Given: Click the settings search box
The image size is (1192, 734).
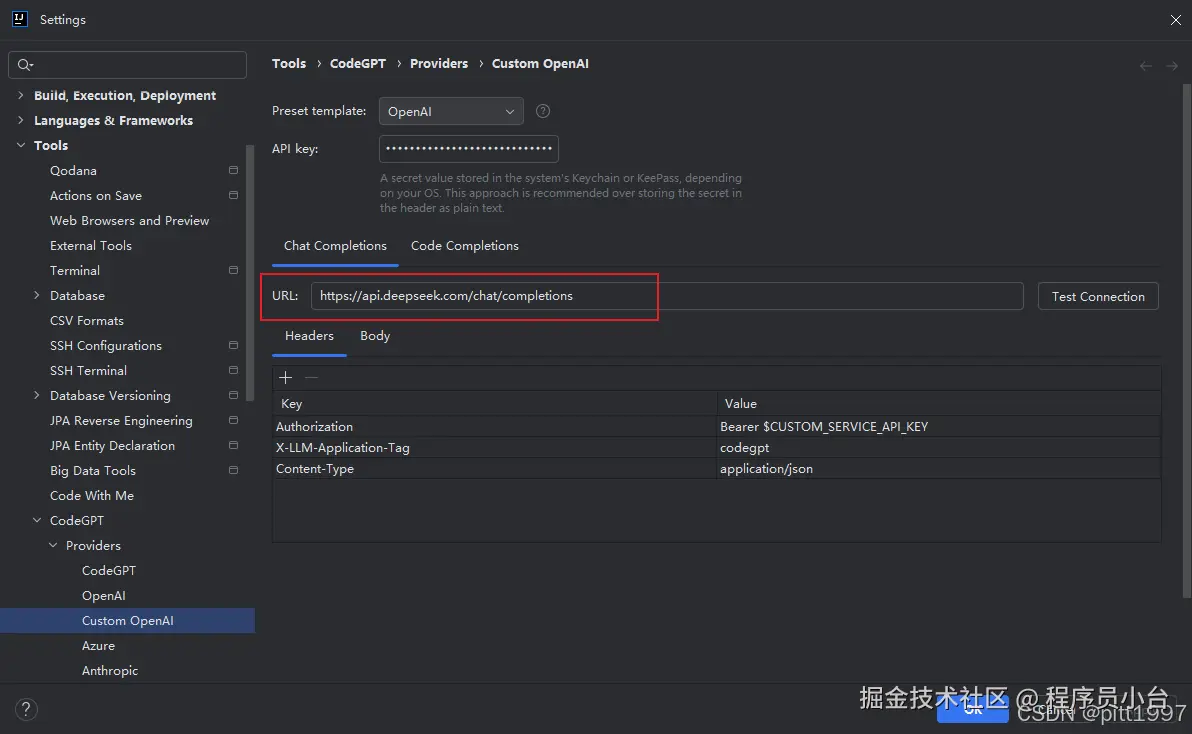Looking at the screenshot, I should pyautogui.click(x=127, y=65).
